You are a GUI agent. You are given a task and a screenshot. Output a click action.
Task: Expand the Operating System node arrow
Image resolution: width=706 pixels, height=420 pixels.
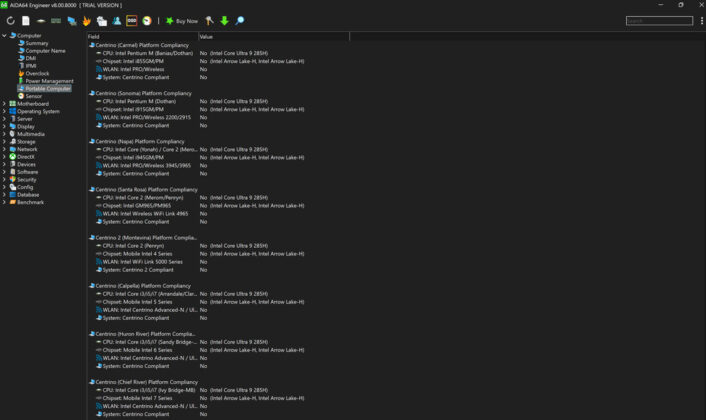coord(4,111)
